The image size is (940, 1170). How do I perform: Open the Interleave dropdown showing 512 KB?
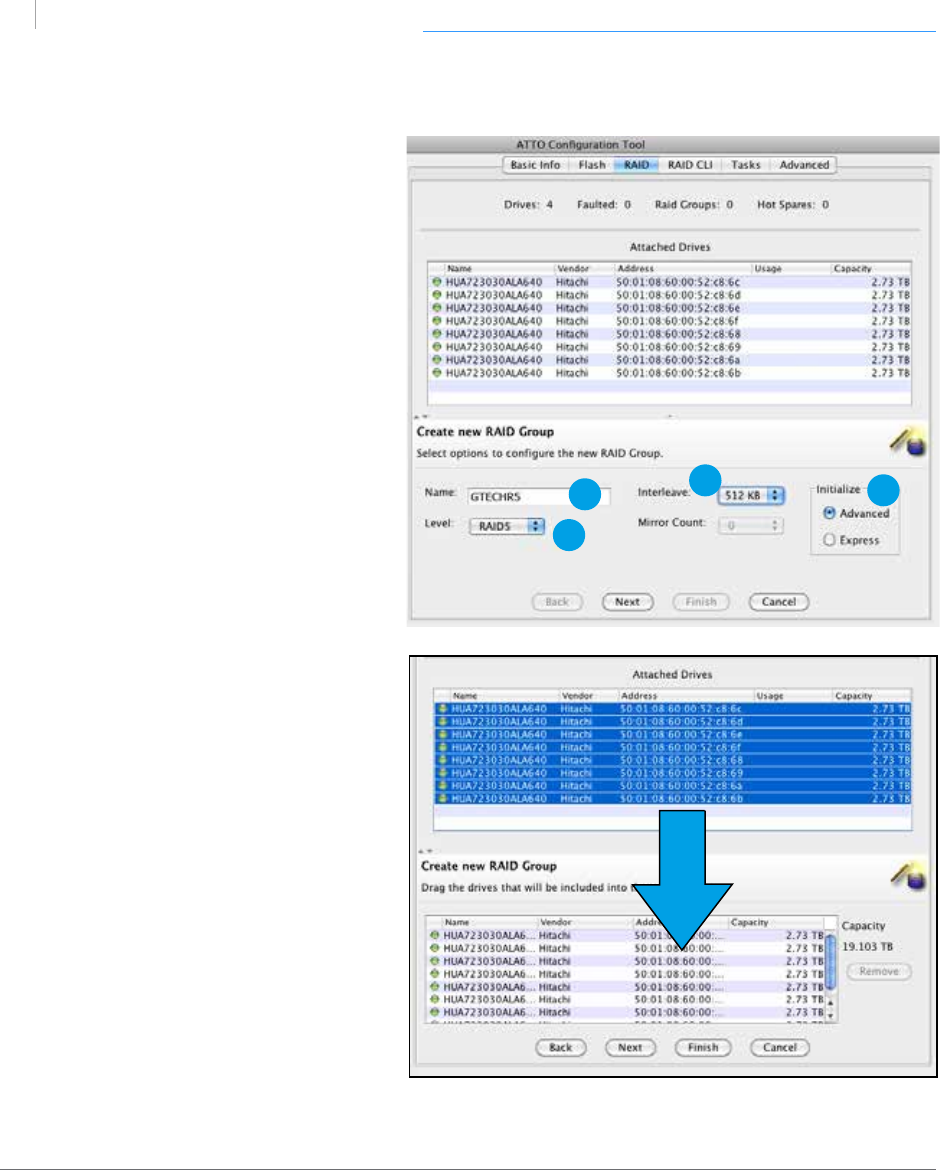point(751,495)
